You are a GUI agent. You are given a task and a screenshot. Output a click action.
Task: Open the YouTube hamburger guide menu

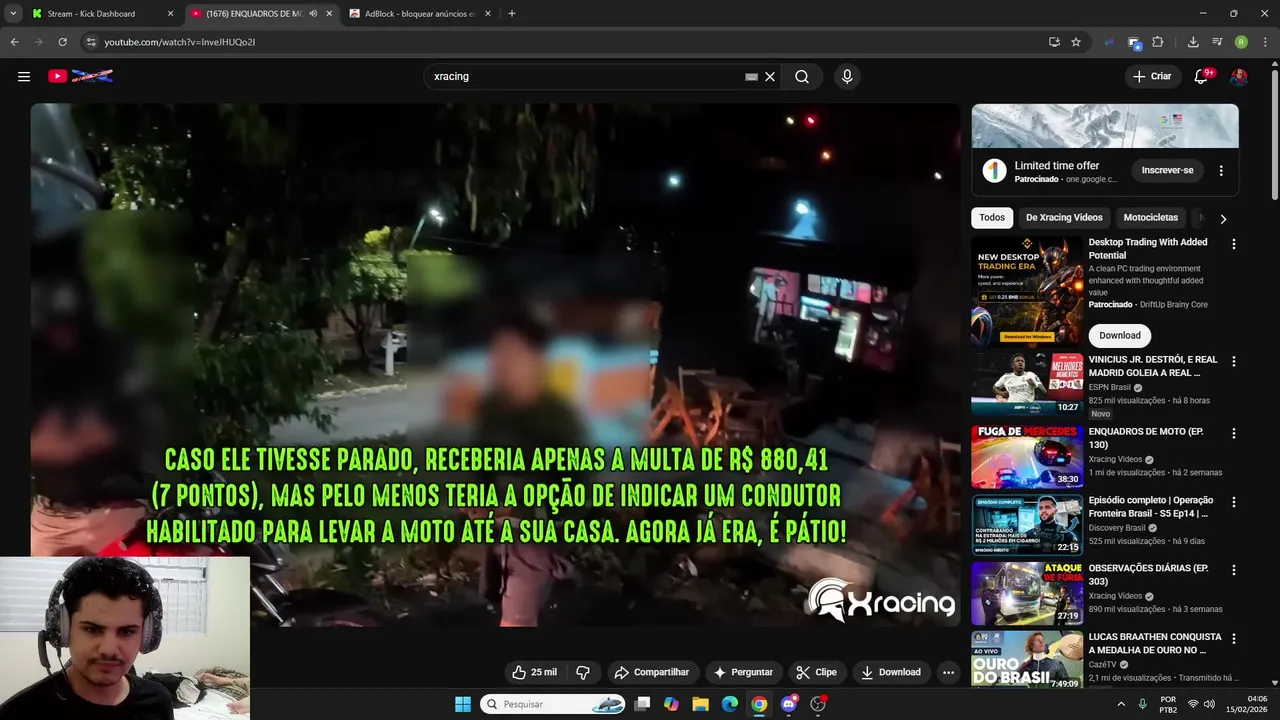pos(24,76)
